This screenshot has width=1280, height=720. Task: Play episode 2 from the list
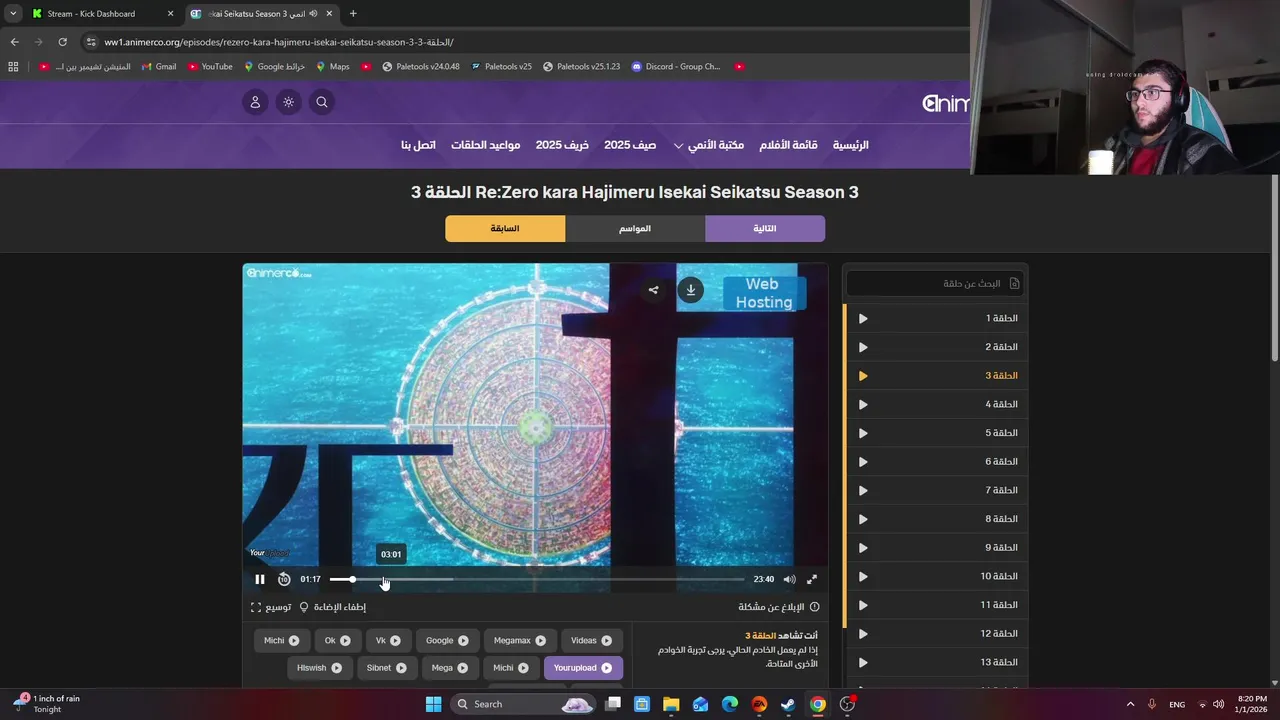[x=863, y=347]
